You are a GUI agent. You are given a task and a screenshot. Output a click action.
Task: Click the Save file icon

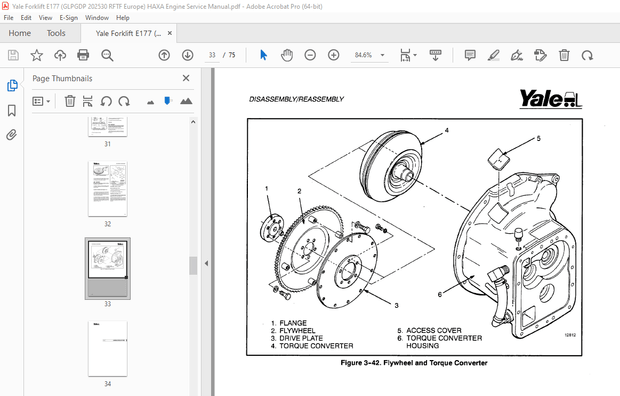(13, 55)
